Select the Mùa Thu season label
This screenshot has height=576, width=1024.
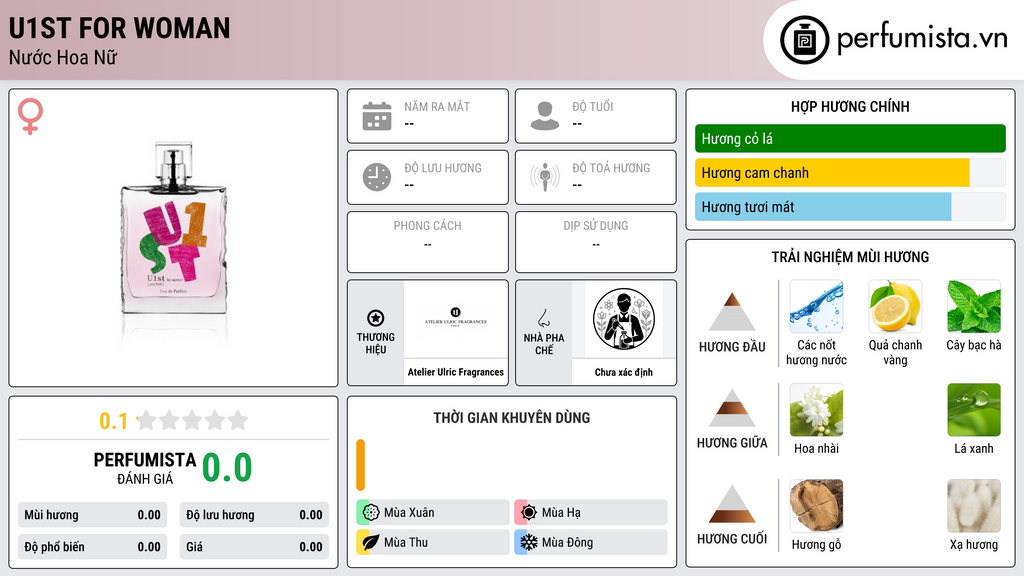tap(406, 542)
